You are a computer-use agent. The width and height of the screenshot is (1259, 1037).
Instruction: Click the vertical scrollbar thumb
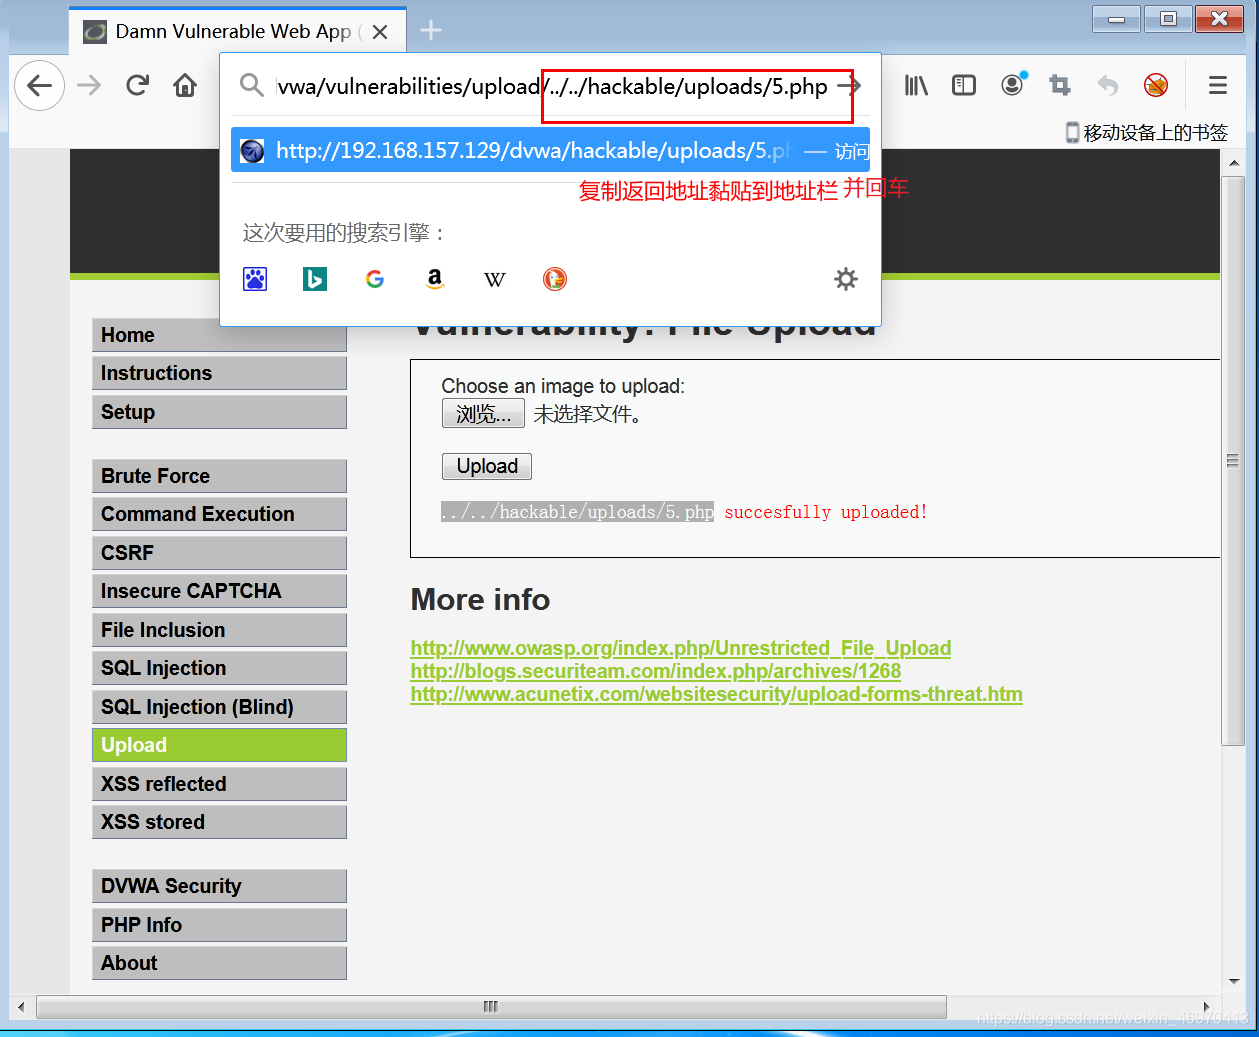pos(1233,460)
